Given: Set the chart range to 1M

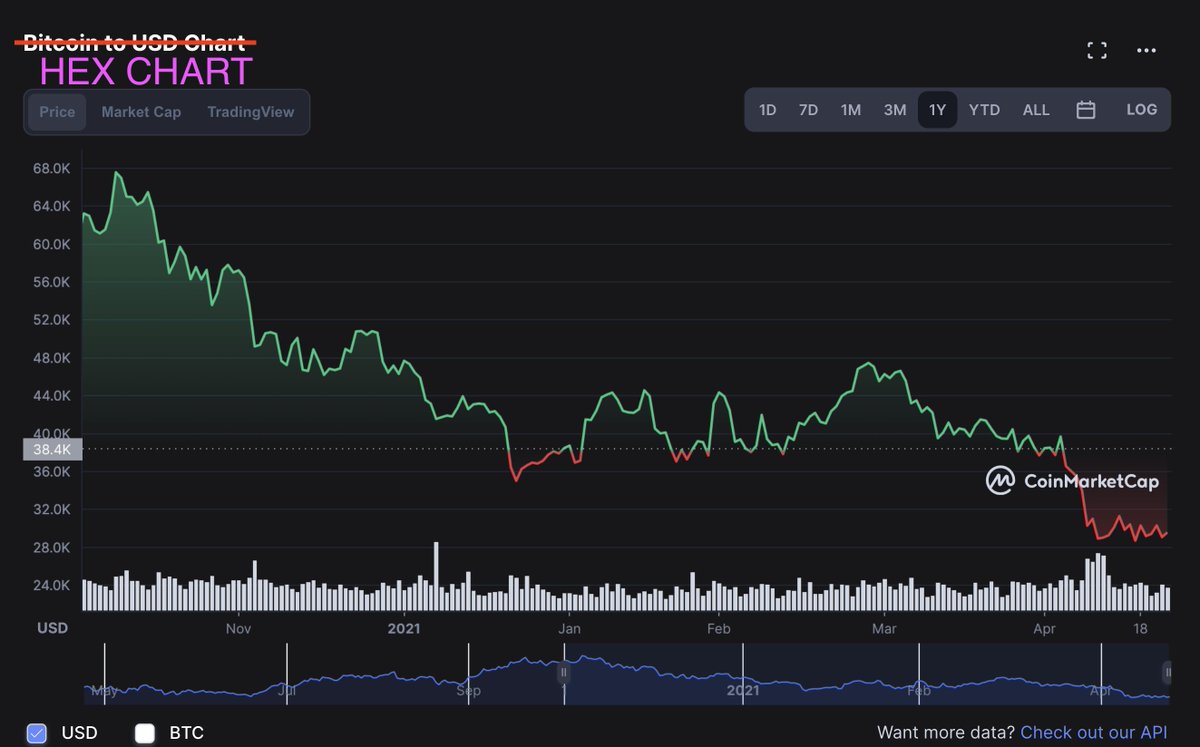Looking at the screenshot, I should click(x=850, y=110).
